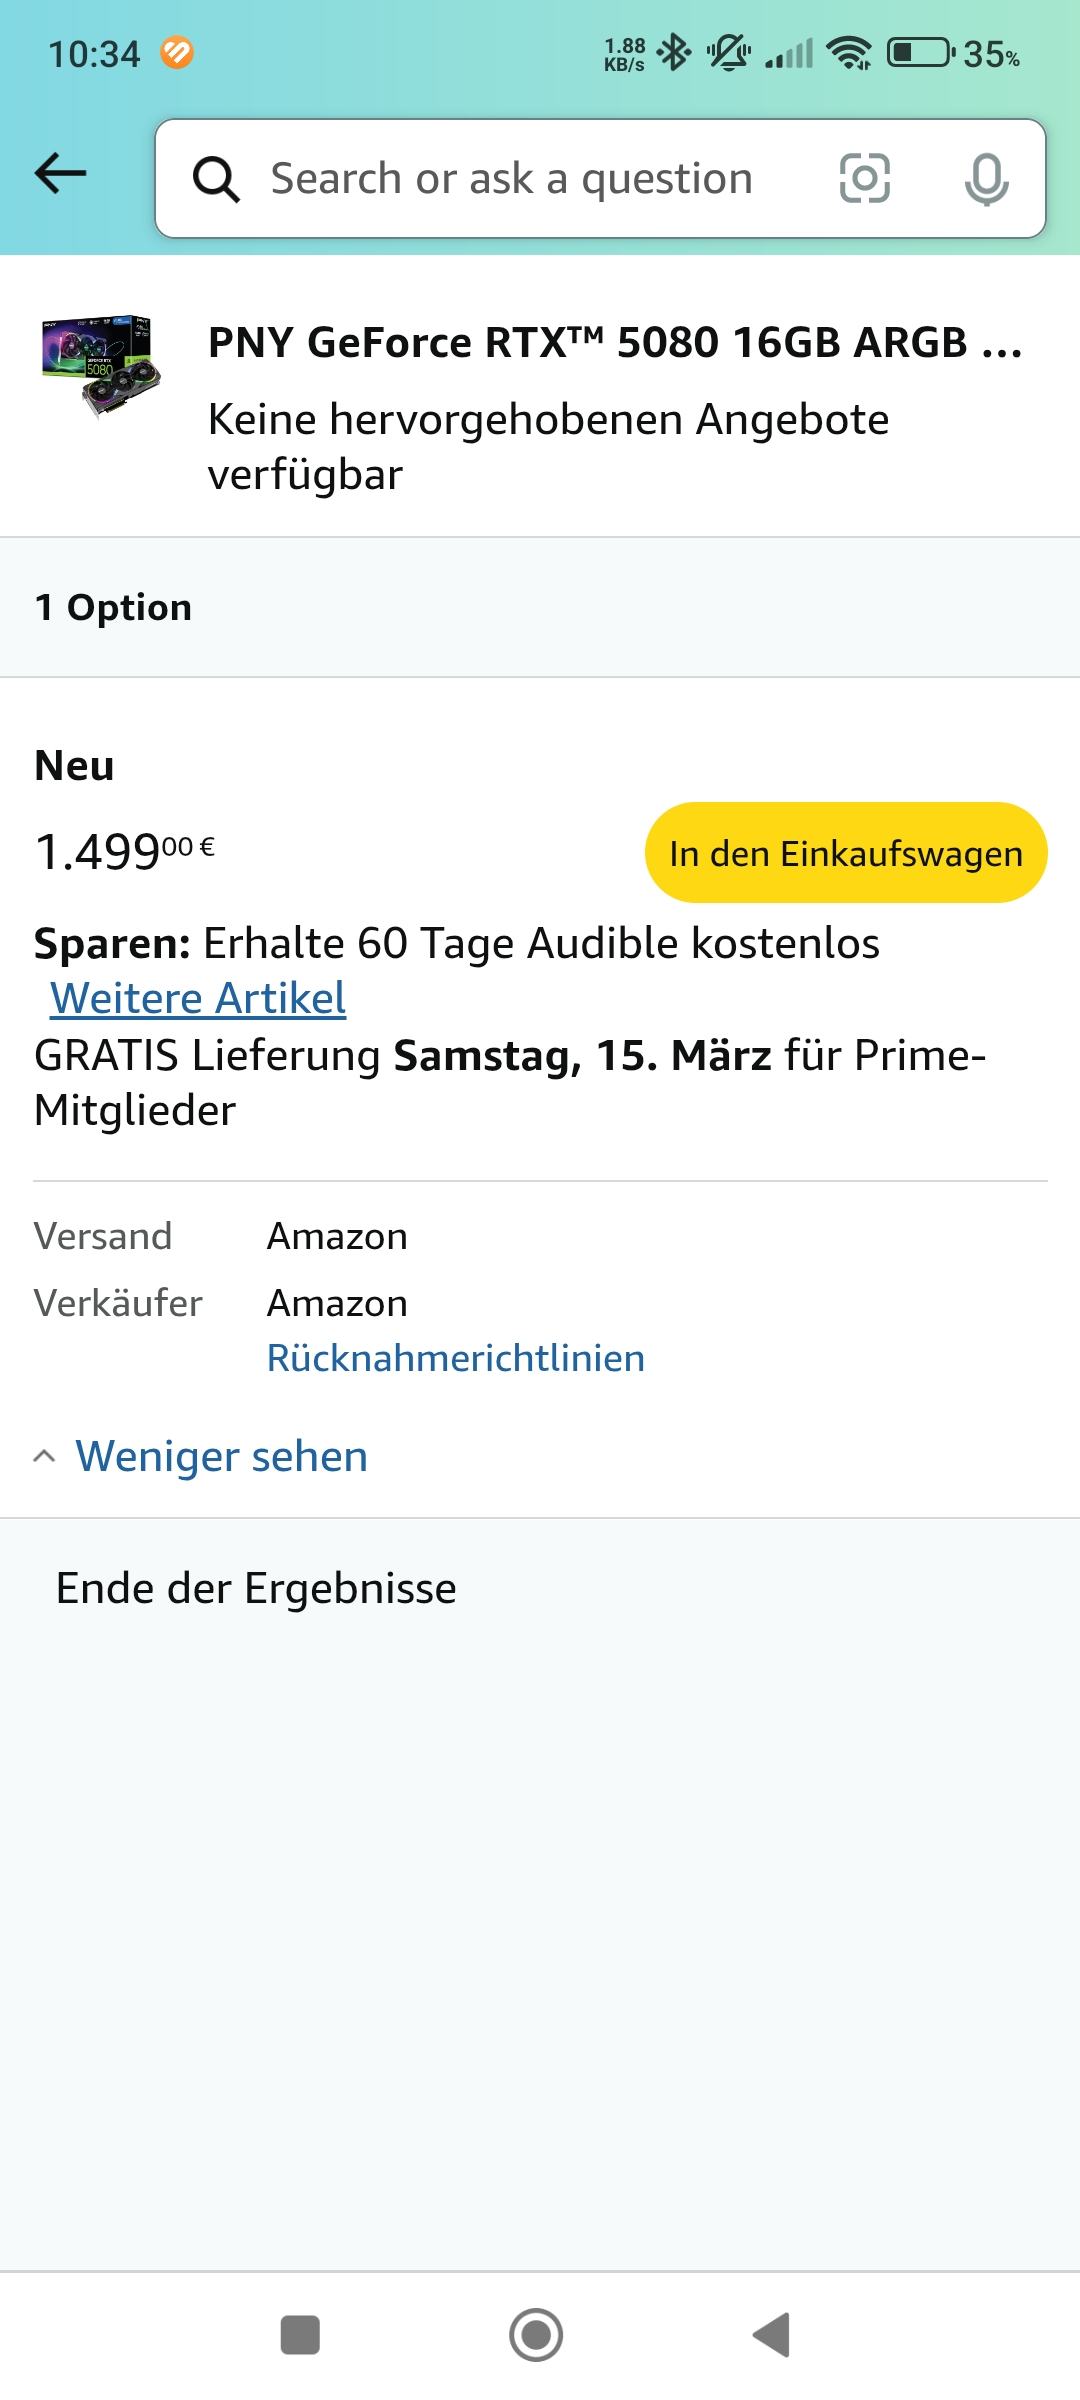Focus the Search or ask a question field
The height and width of the screenshot is (2400, 1080).
click(x=511, y=179)
